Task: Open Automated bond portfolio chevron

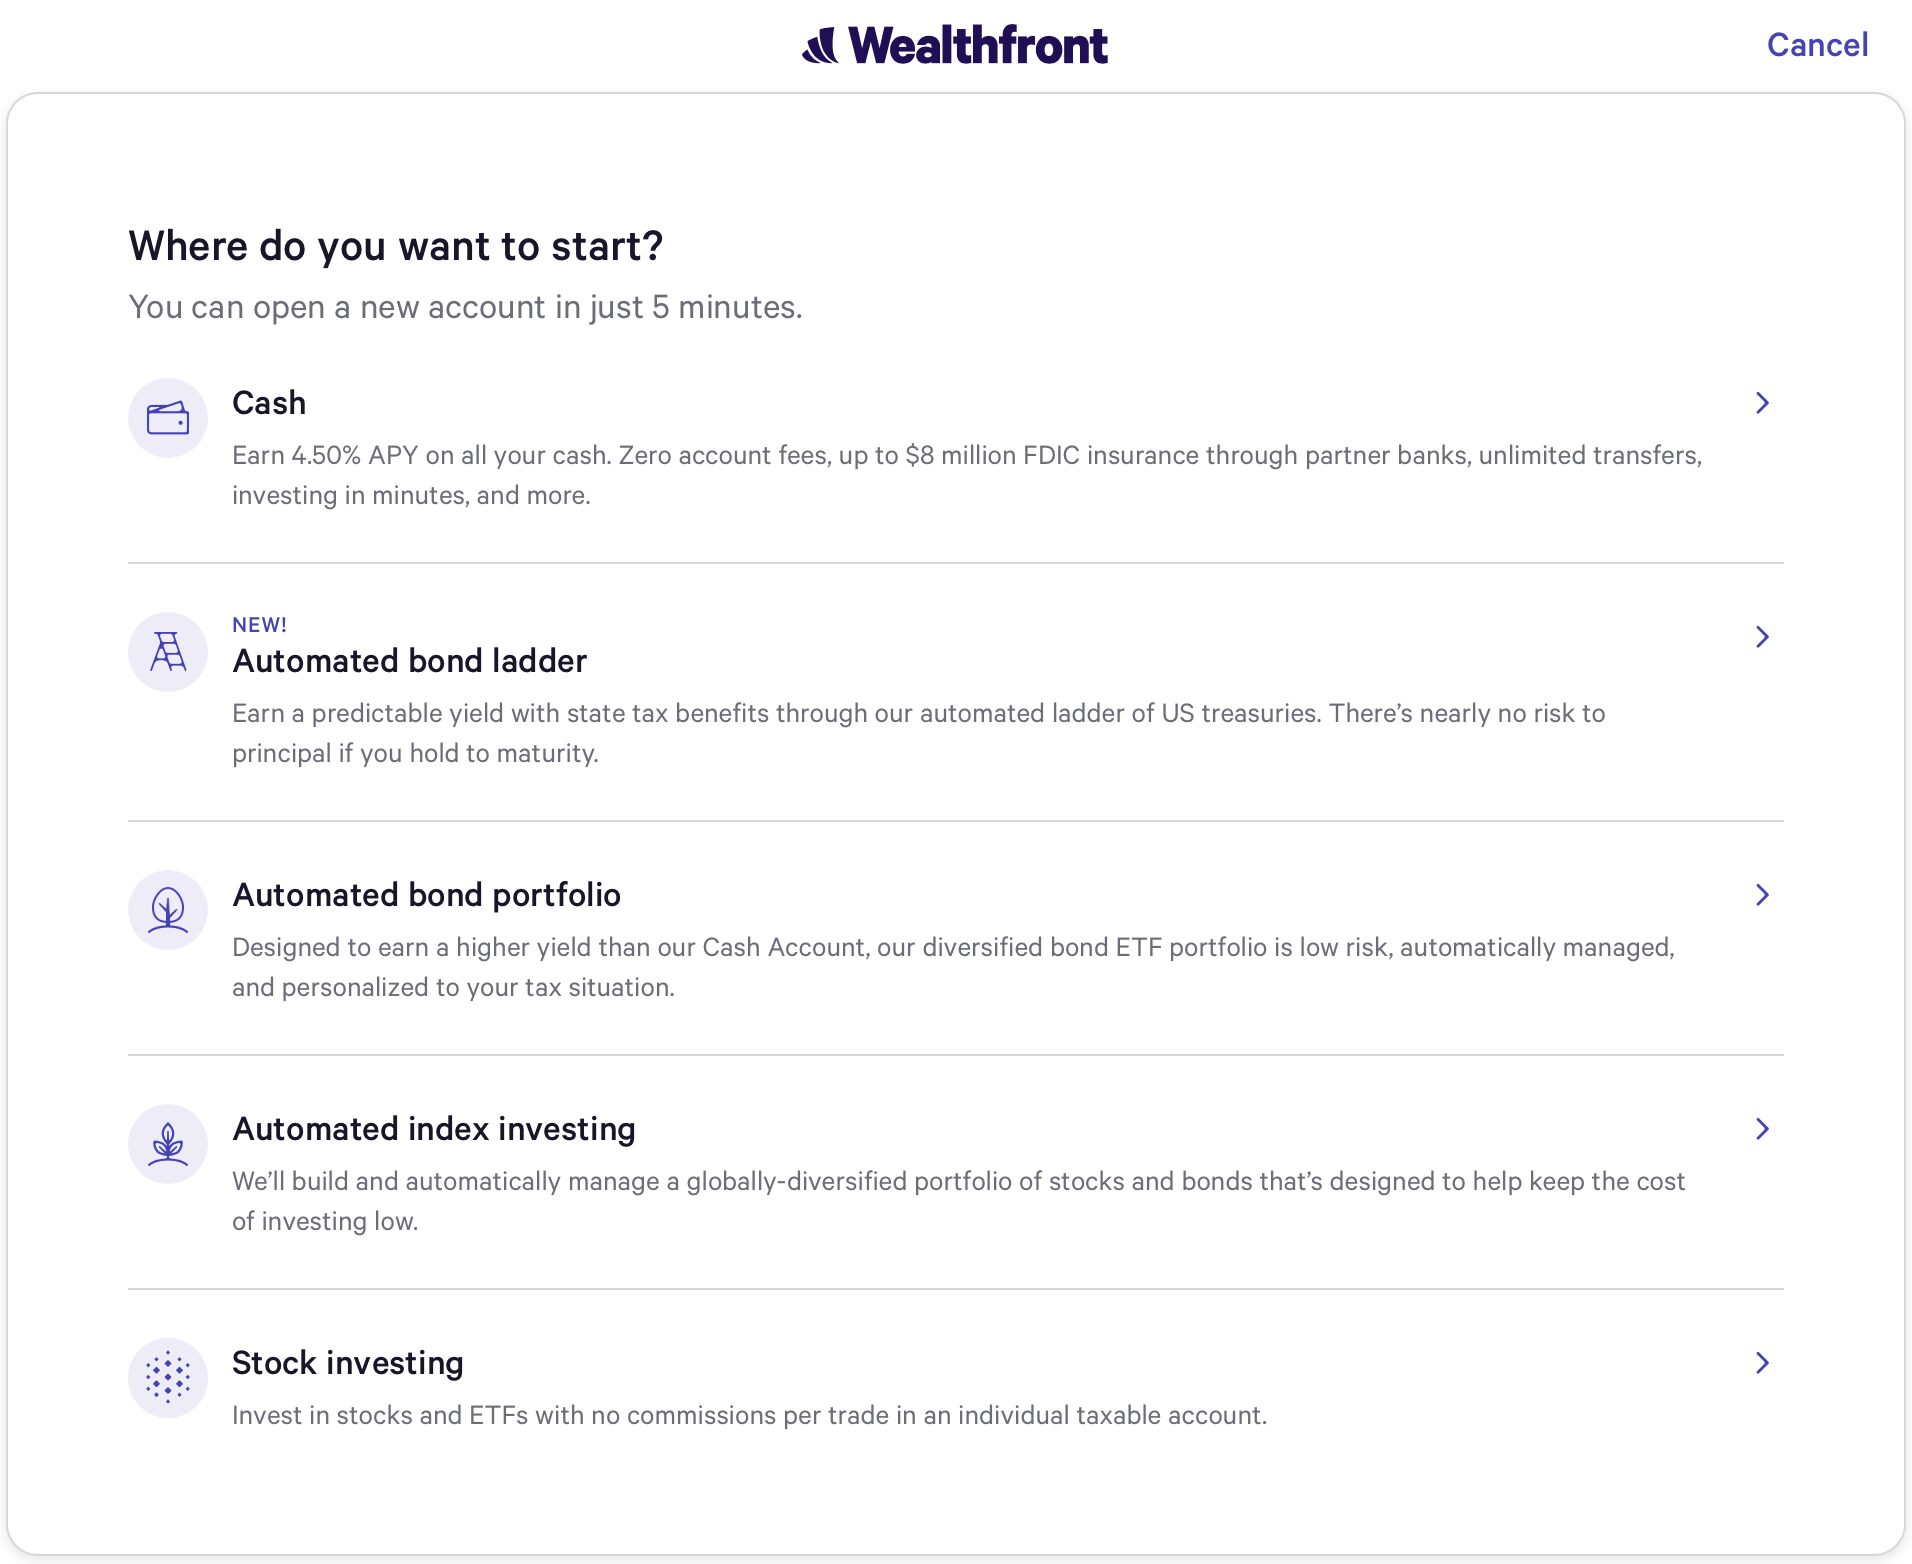Action: click(x=1762, y=895)
